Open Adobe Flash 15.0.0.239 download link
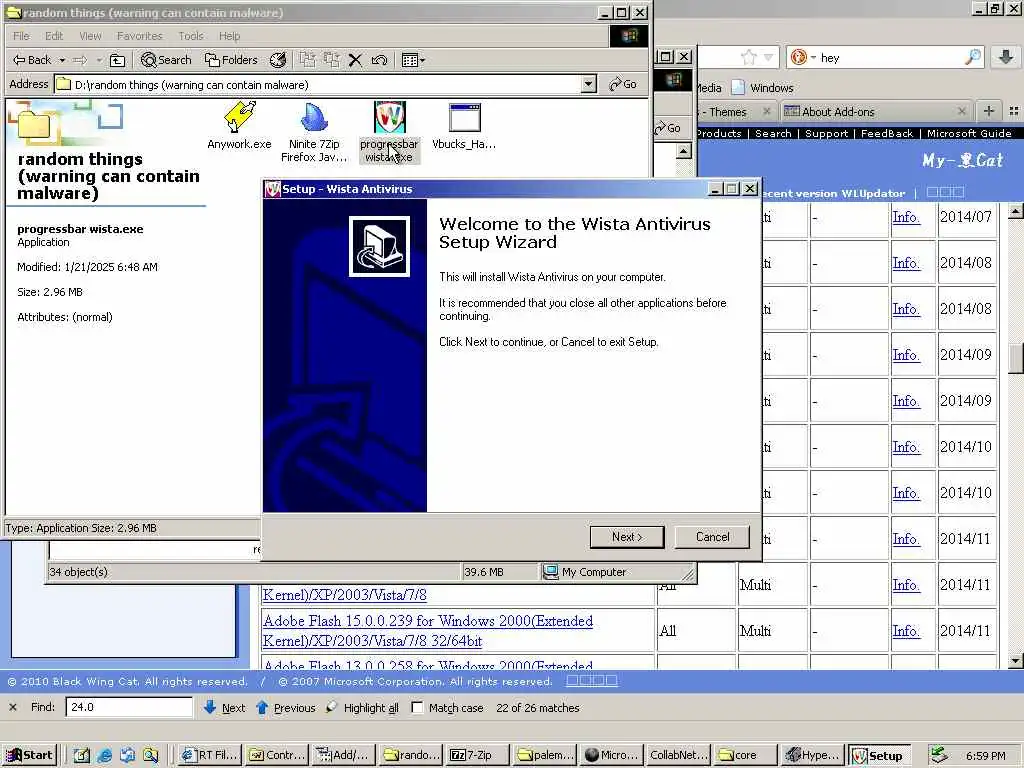The image size is (1024, 768). coord(428,631)
